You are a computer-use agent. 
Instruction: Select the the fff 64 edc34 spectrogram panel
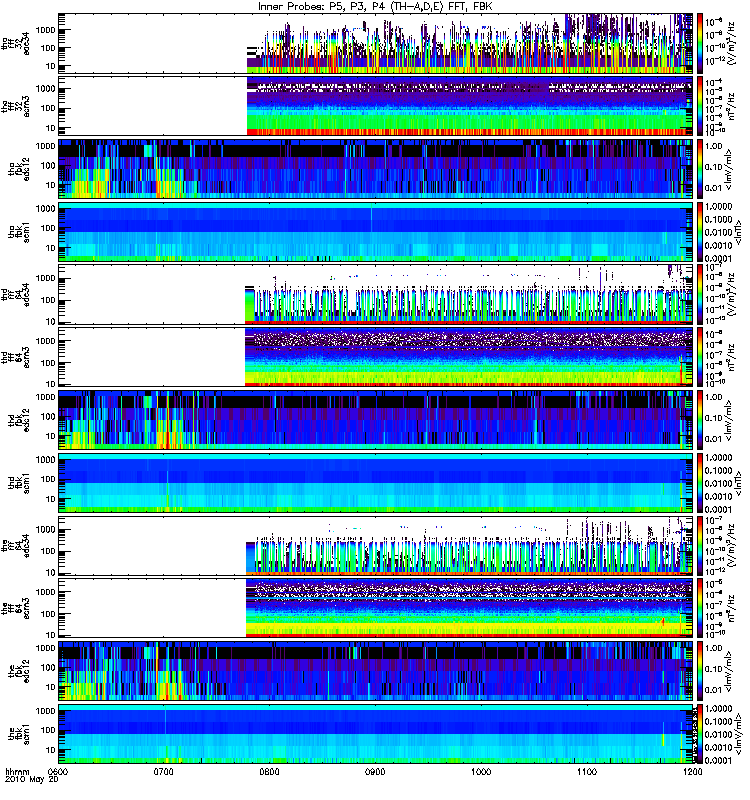tap(376, 546)
